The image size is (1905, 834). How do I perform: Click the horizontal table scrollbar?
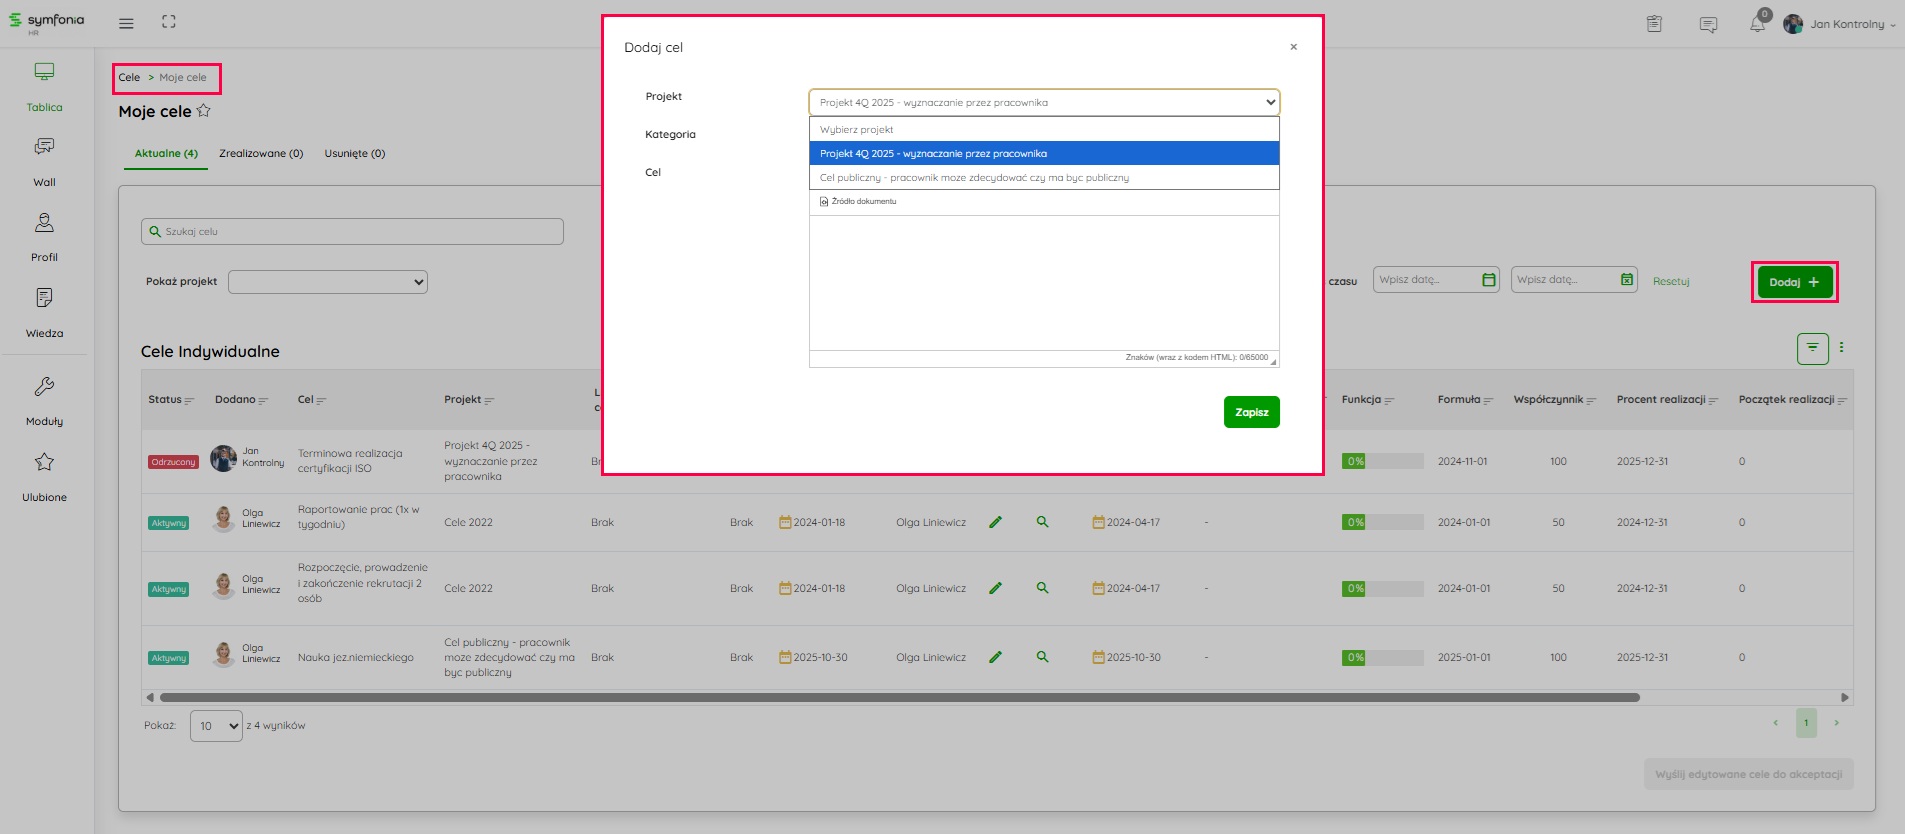tap(898, 698)
